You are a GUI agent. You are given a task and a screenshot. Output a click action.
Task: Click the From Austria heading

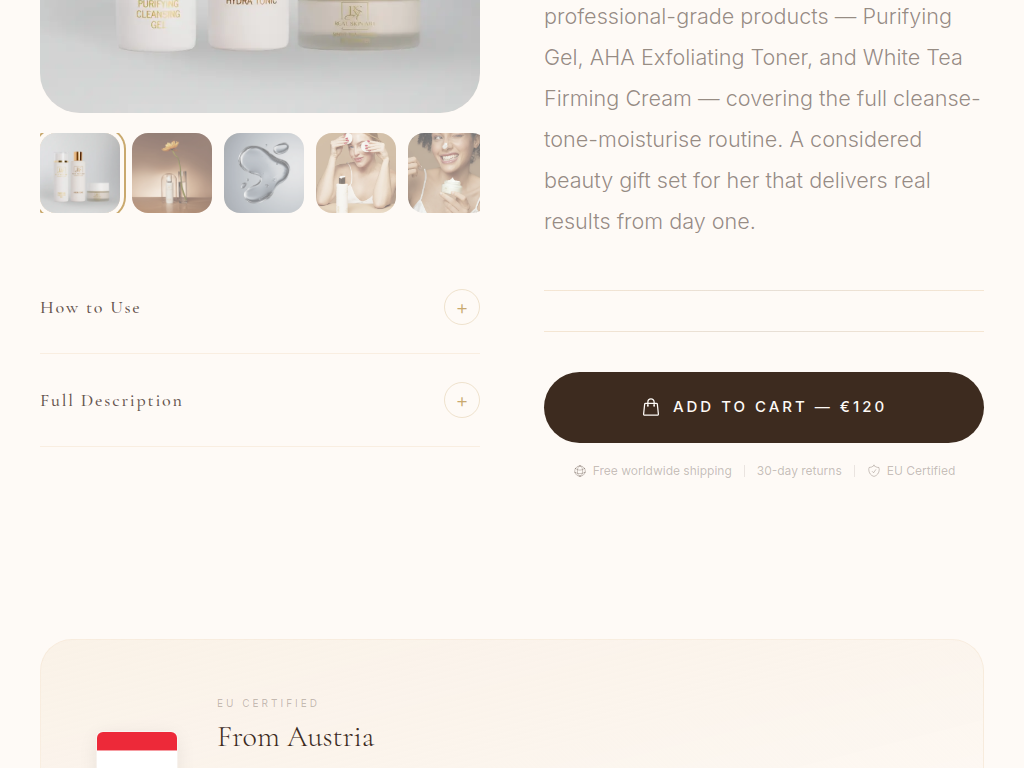click(x=296, y=737)
